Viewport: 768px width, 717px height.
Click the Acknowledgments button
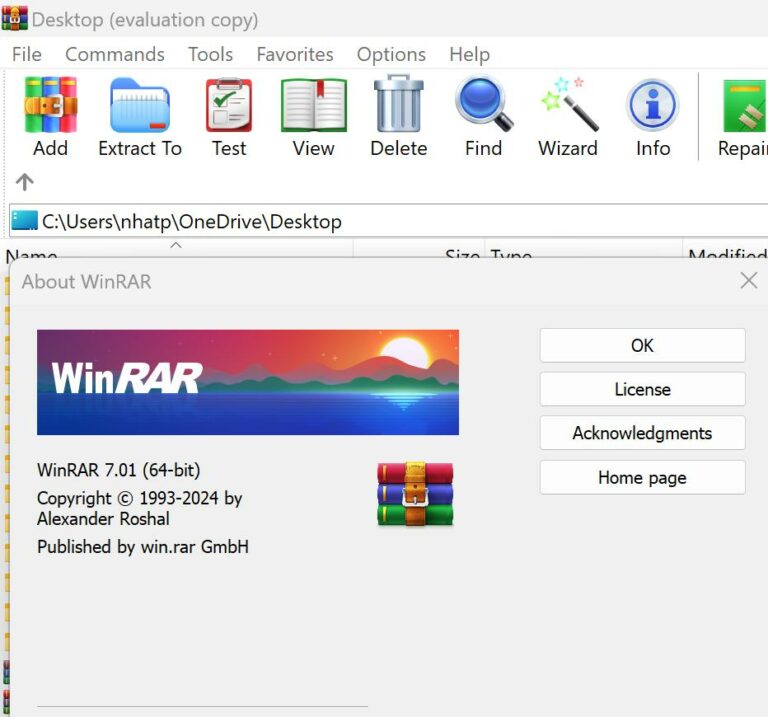[642, 433]
